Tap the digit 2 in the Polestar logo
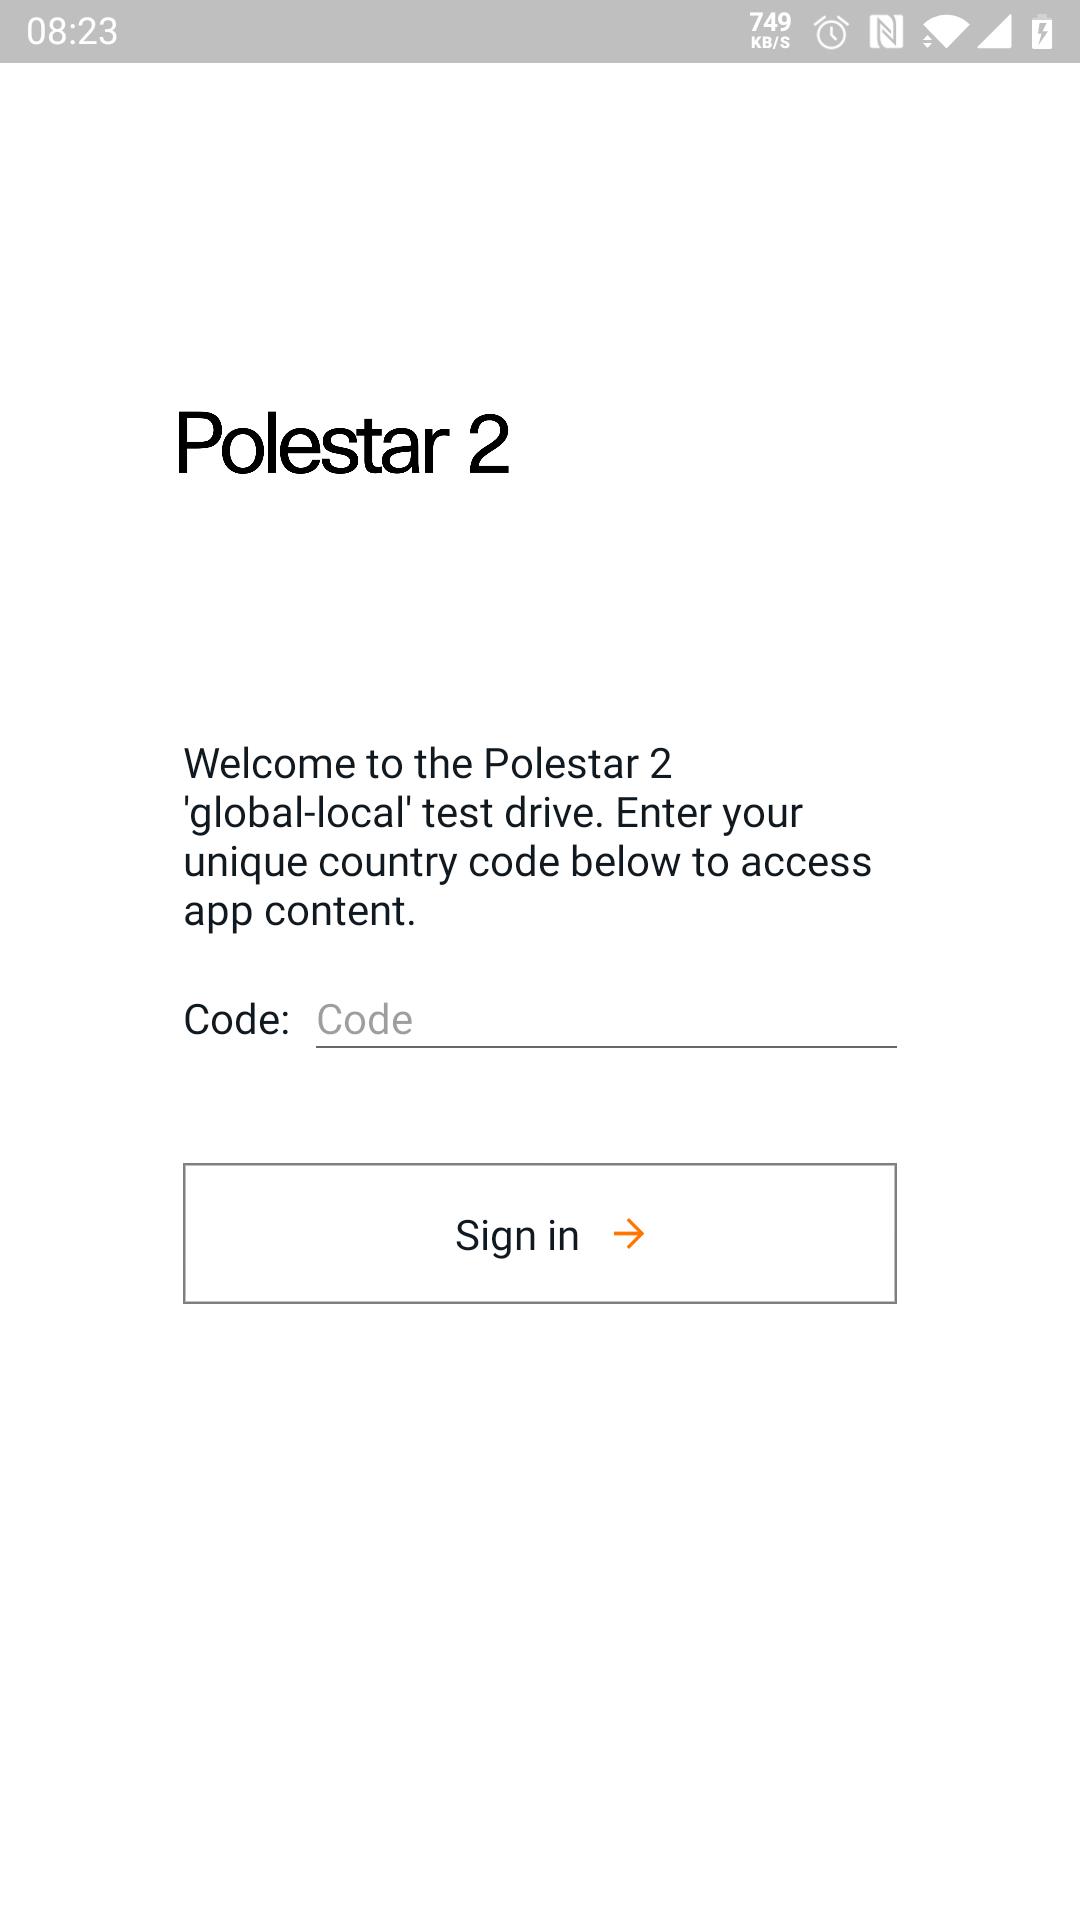Viewport: 1080px width, 1920px height. 488,444
